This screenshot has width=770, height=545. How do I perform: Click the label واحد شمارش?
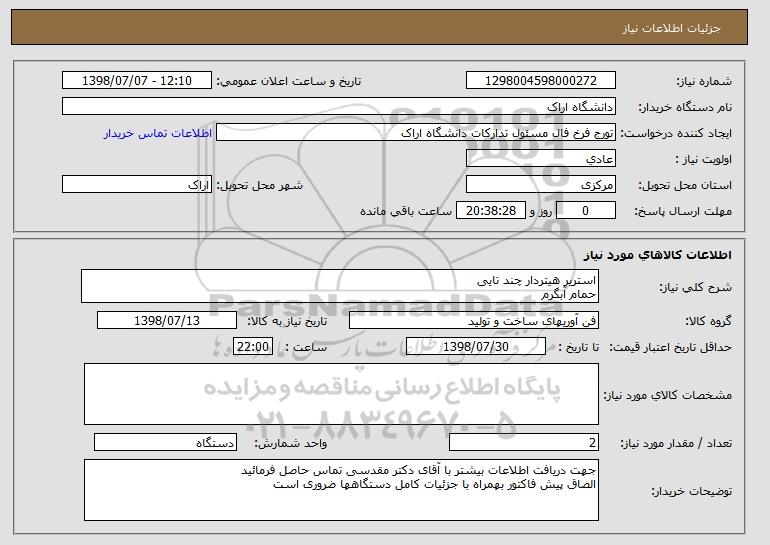291,443
